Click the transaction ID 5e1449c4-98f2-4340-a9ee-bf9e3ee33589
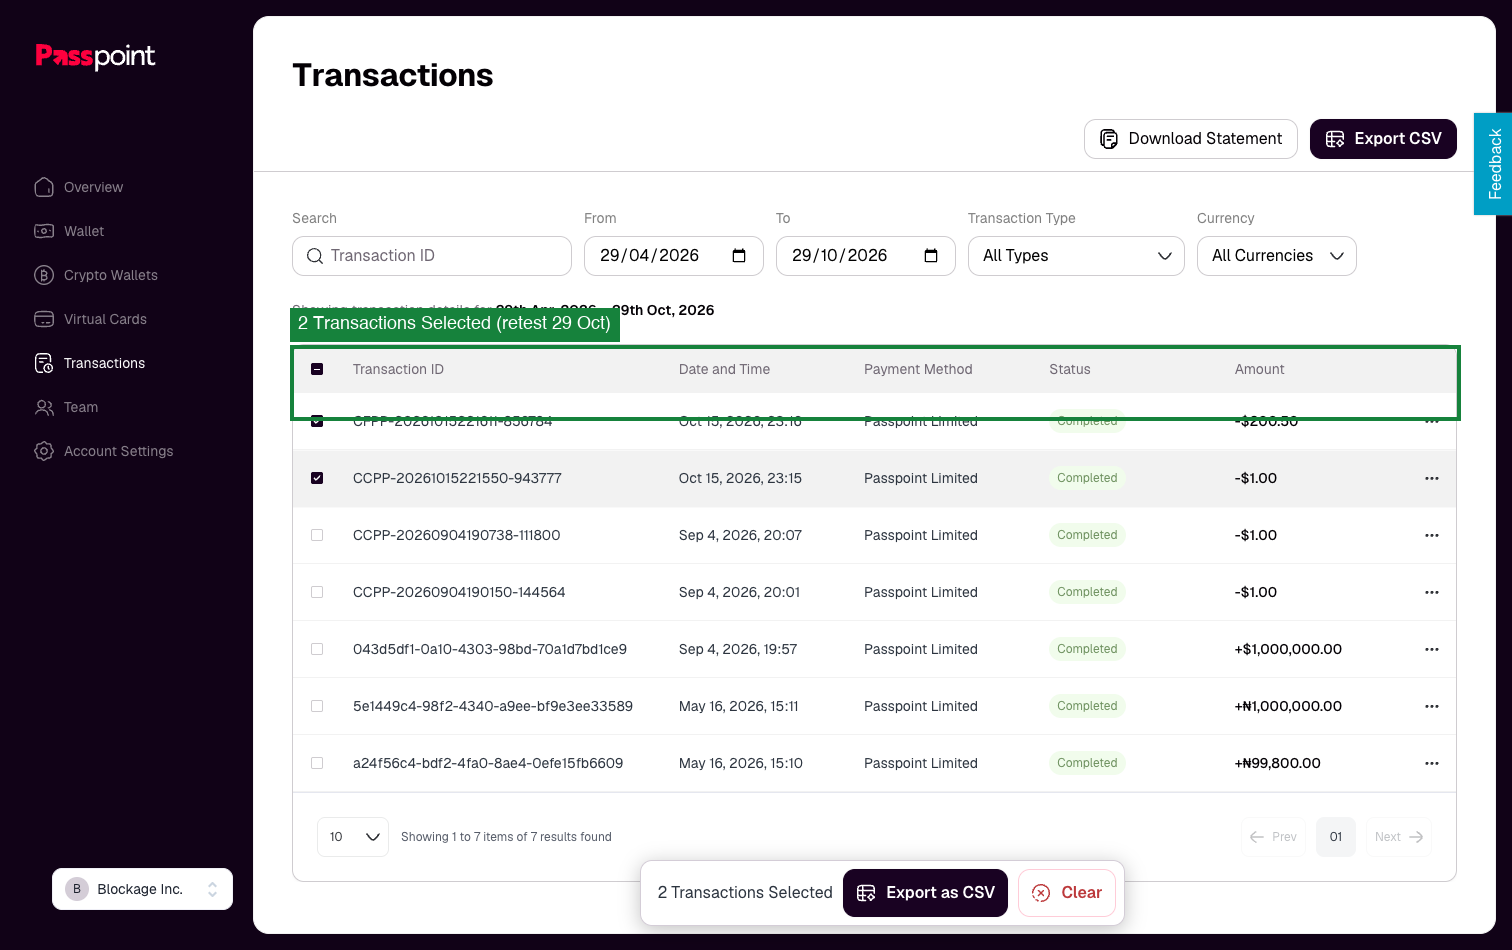The height and width of the screenshot is (950, 1512). pyautogui.click(x=493, y=706)
